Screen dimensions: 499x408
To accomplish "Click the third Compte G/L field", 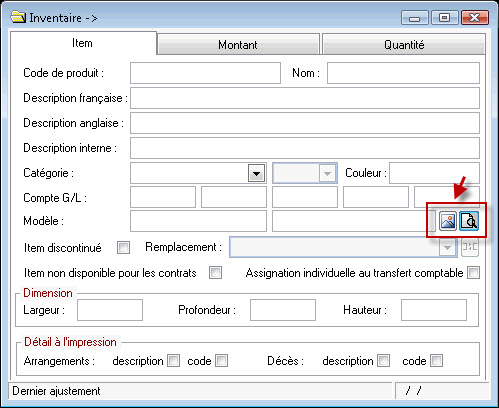I will coord(305,197).
